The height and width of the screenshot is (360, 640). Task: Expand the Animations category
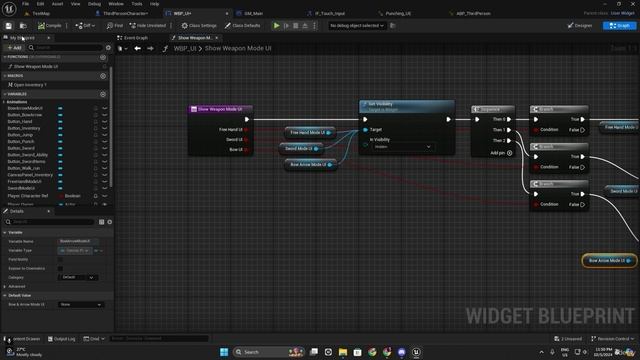pos(4,102)
